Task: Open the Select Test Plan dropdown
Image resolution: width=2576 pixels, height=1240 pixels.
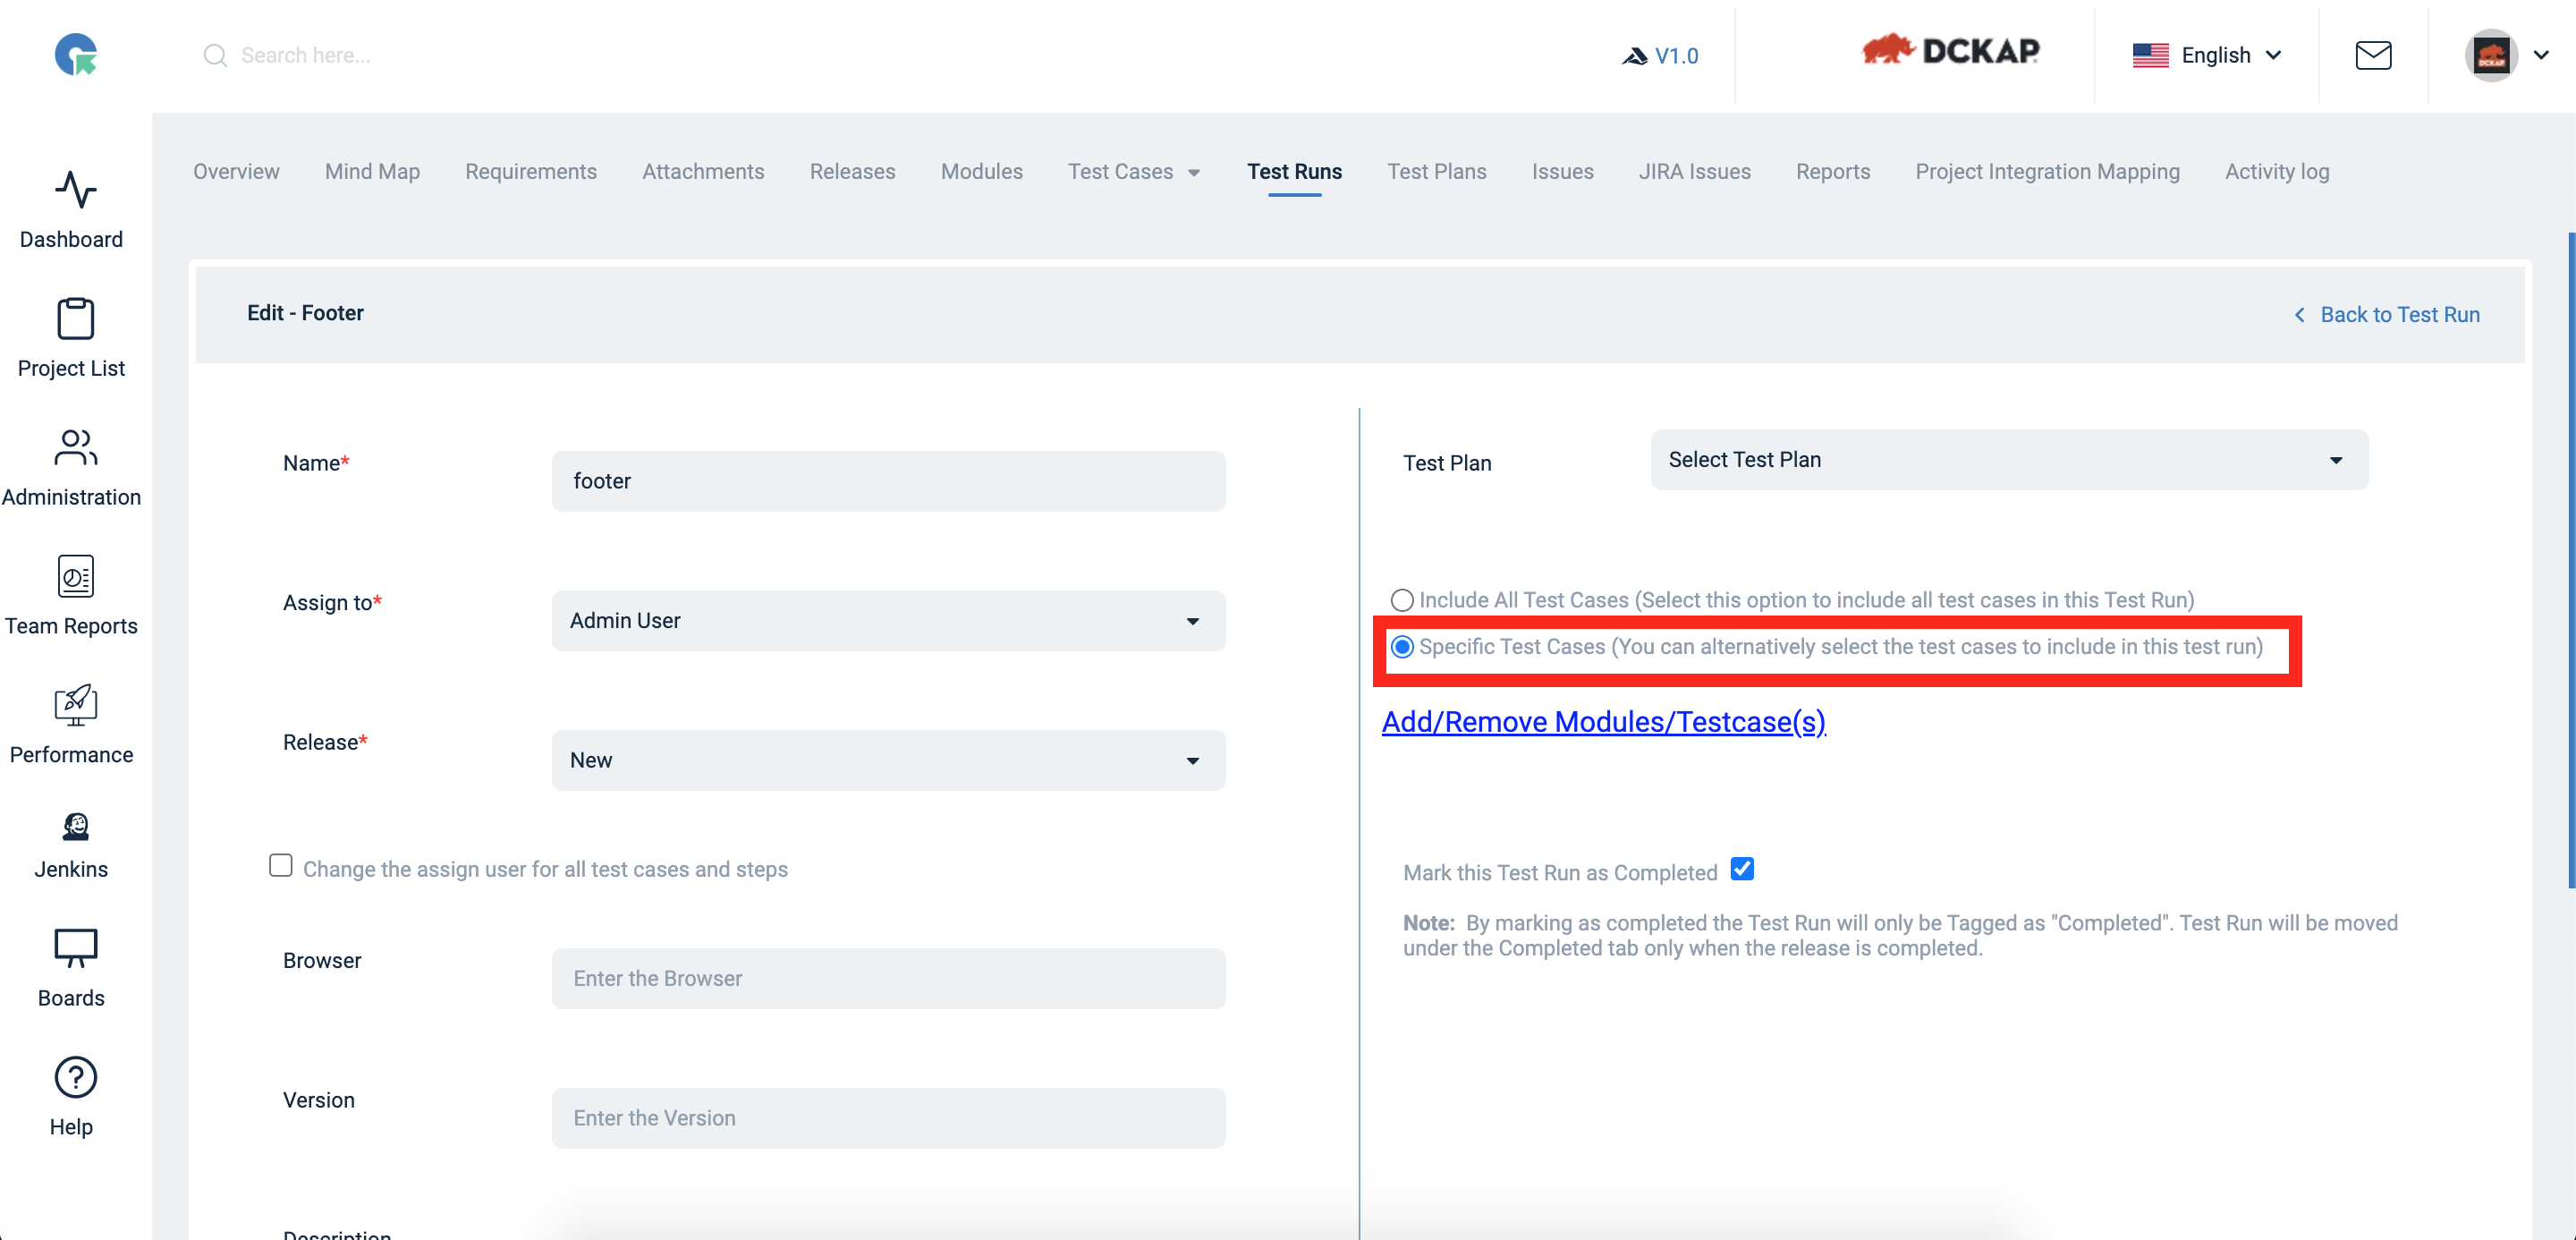Action: tap(2009, 460)
